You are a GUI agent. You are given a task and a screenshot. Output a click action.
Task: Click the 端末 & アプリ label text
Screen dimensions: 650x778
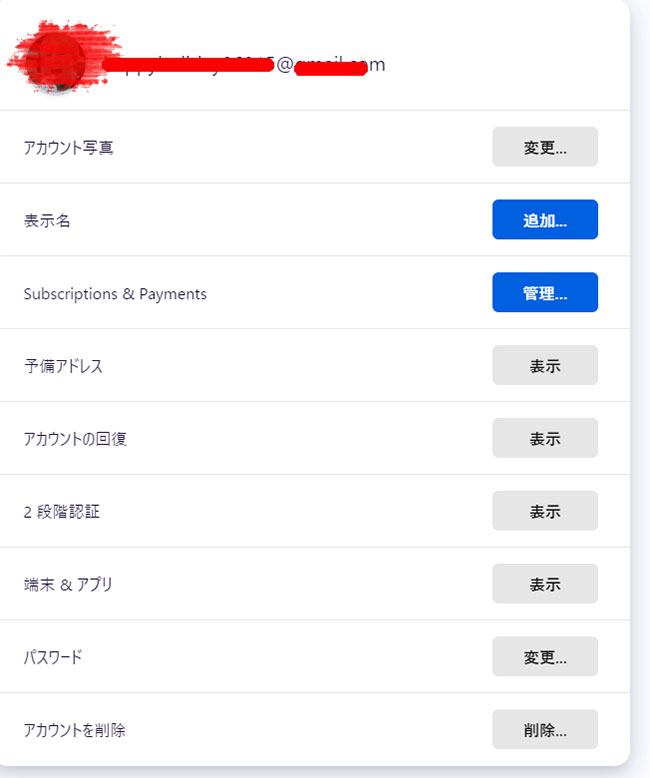tap(68, 584)
